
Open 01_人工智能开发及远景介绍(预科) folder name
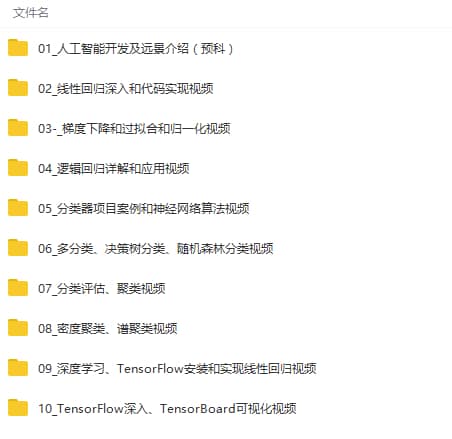[x=135, y=49]
